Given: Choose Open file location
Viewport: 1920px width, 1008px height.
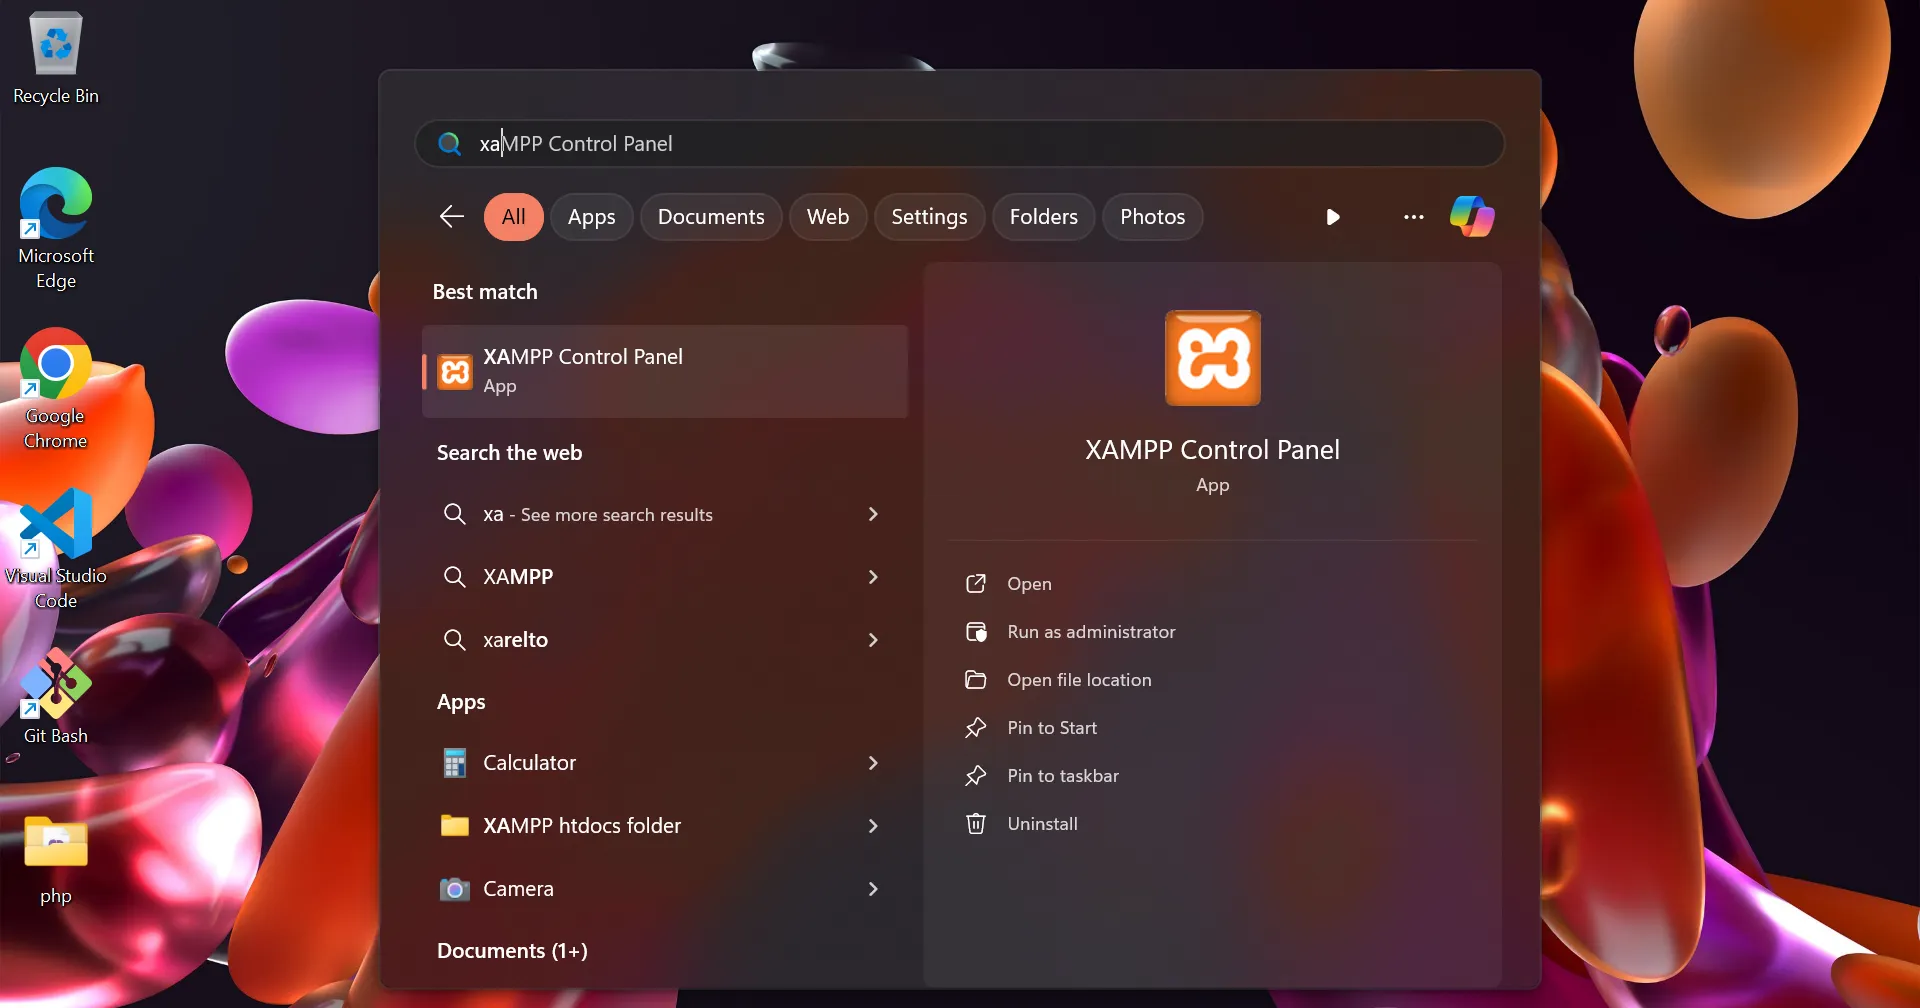Looking at the screenshot, I should [x=1079, y=680].
